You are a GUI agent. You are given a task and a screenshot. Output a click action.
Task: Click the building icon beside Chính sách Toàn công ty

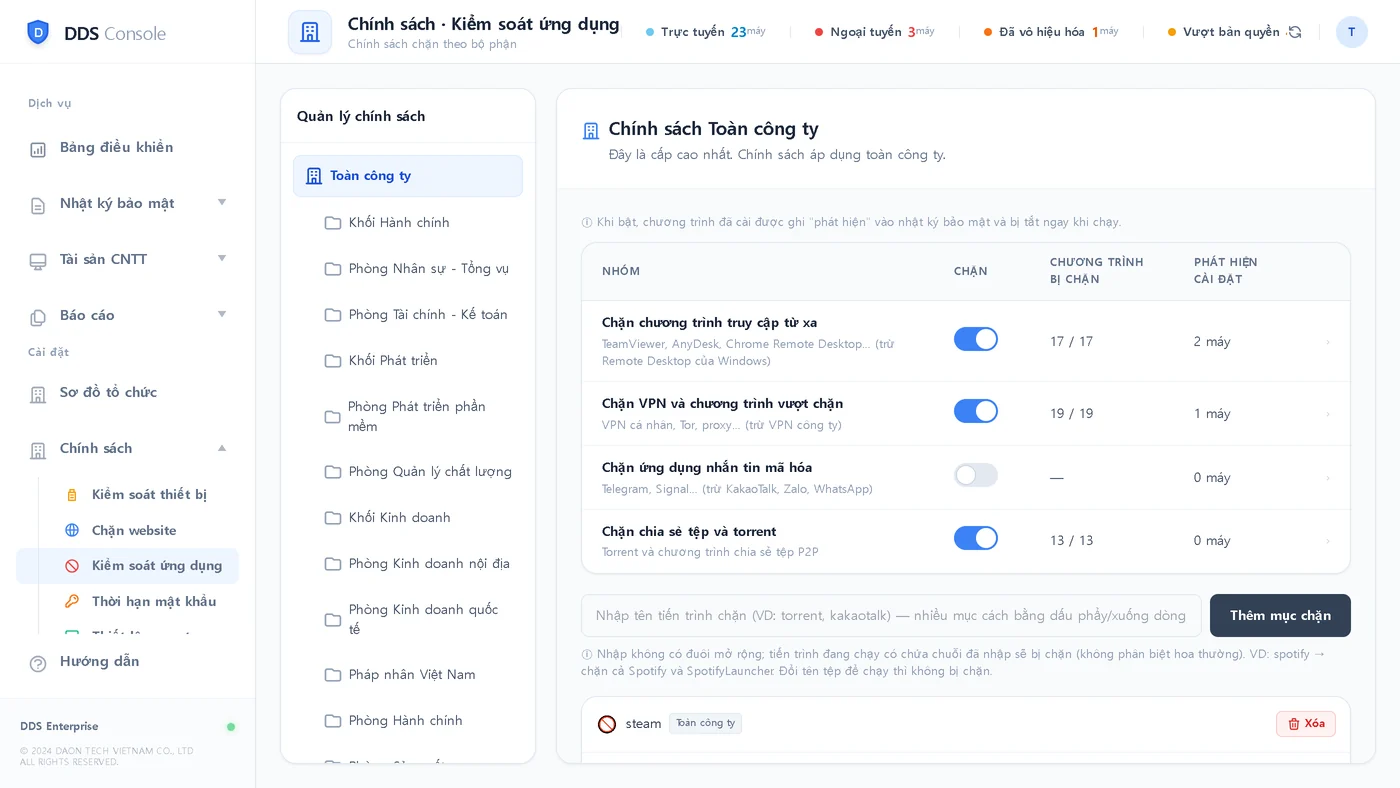click(591, 131)
